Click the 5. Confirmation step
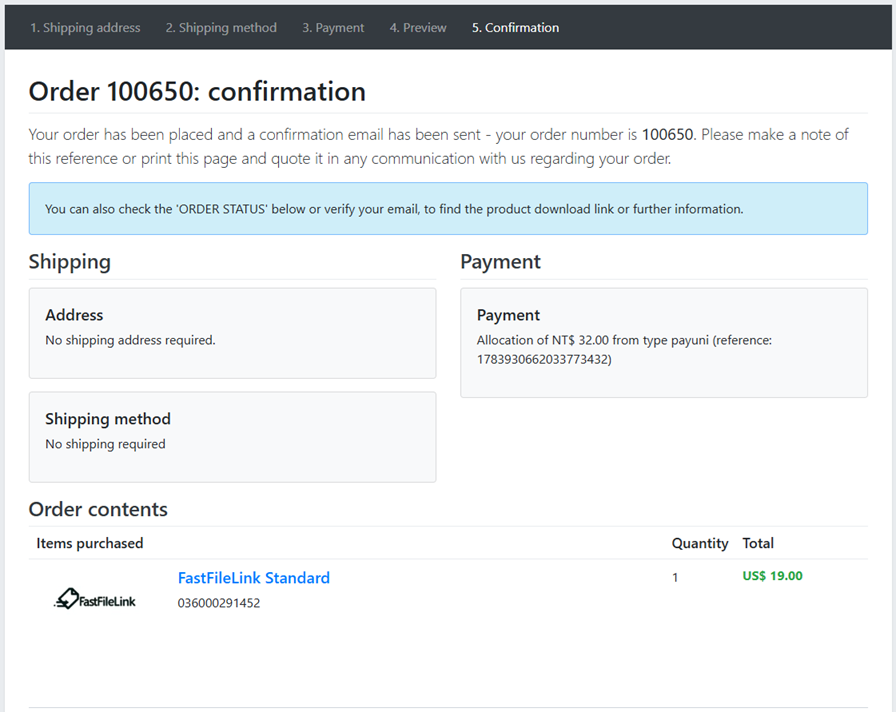Viewport: 896px width, 712px height. click(515, 27)
